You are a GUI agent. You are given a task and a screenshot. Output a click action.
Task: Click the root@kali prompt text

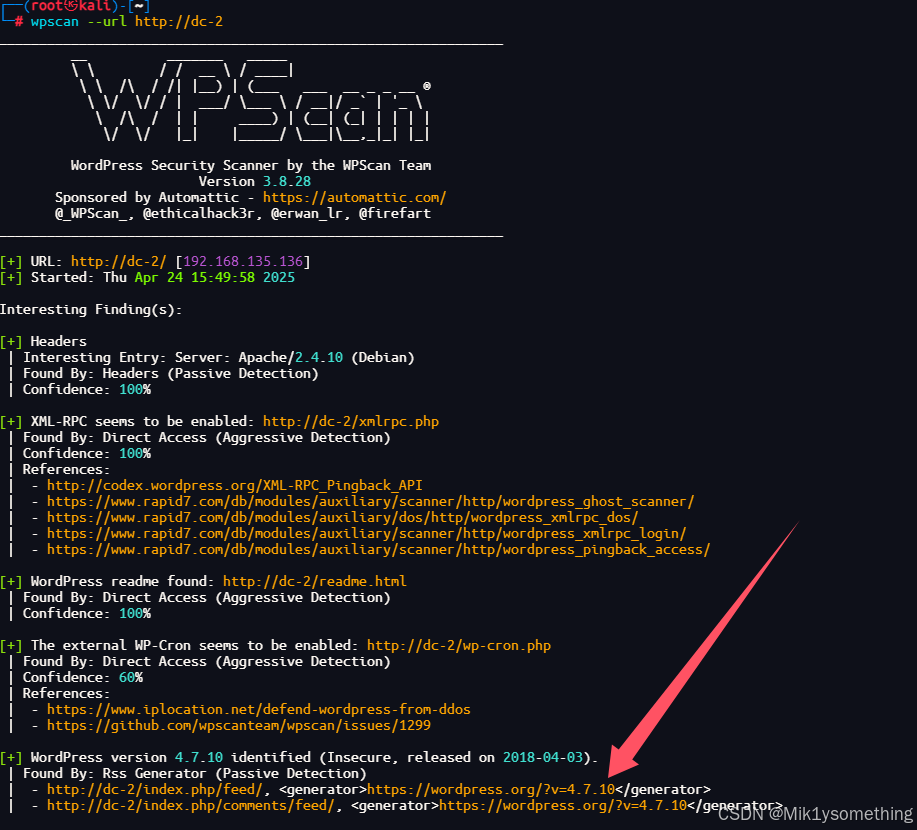(x=70, y=6)
